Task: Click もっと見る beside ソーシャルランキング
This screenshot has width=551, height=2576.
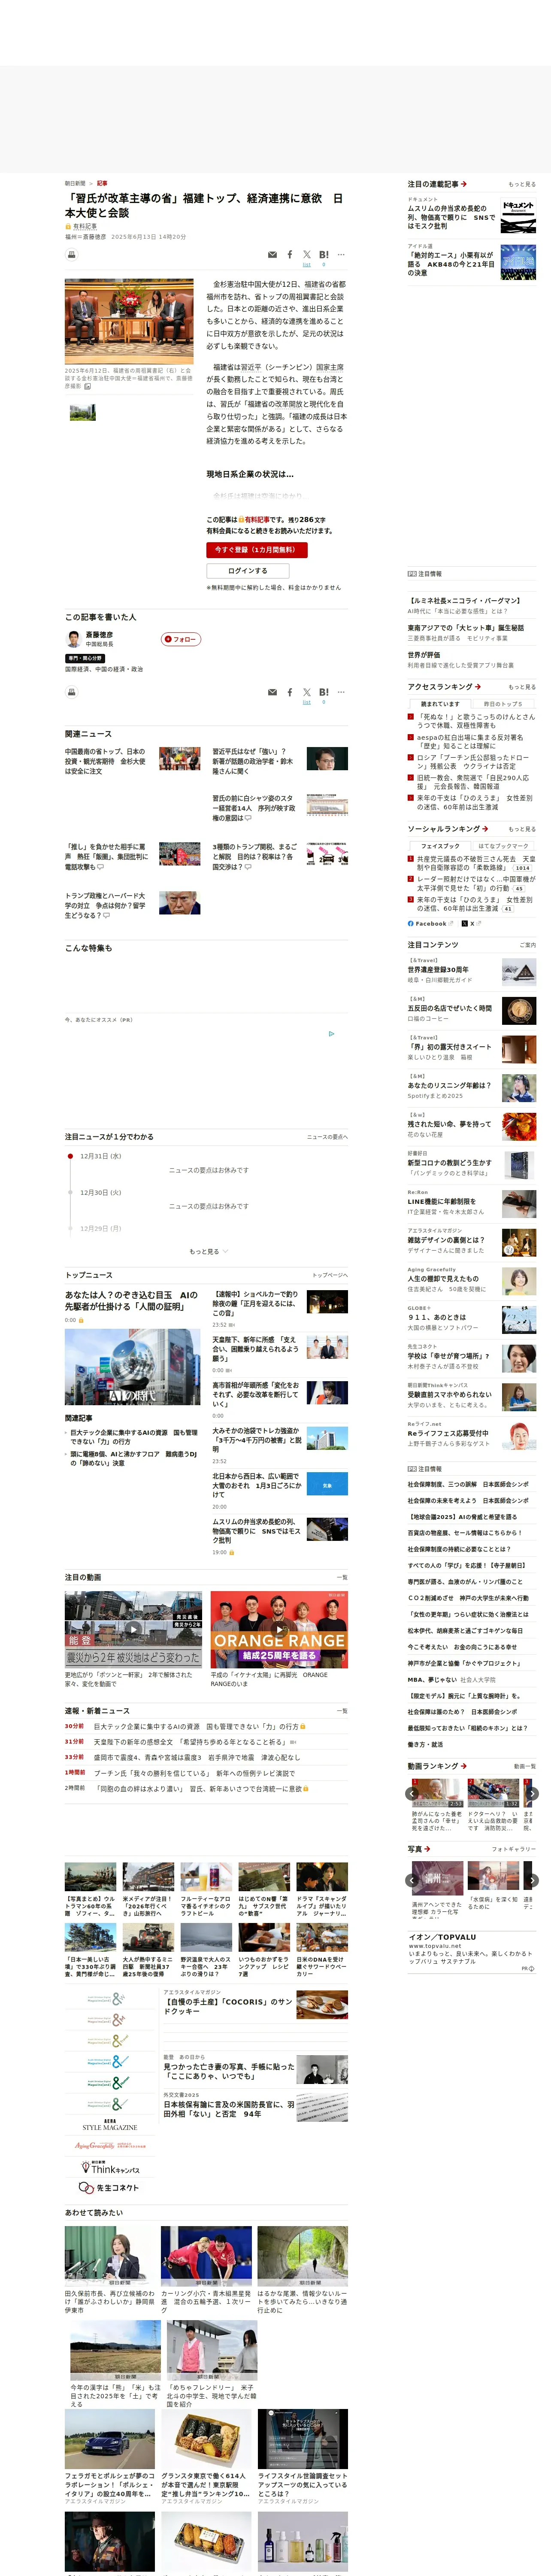Action: pyautogui.click(x=522, y=829)
